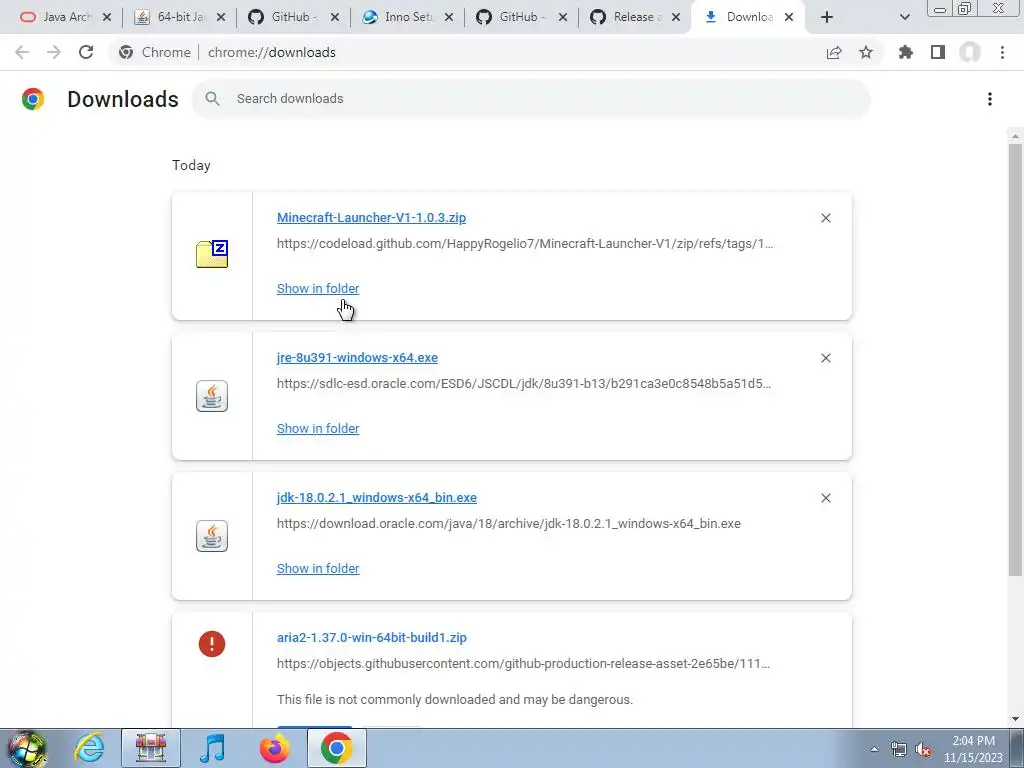Switch to the 64-bit Java tab

click(x=180, y=17)
